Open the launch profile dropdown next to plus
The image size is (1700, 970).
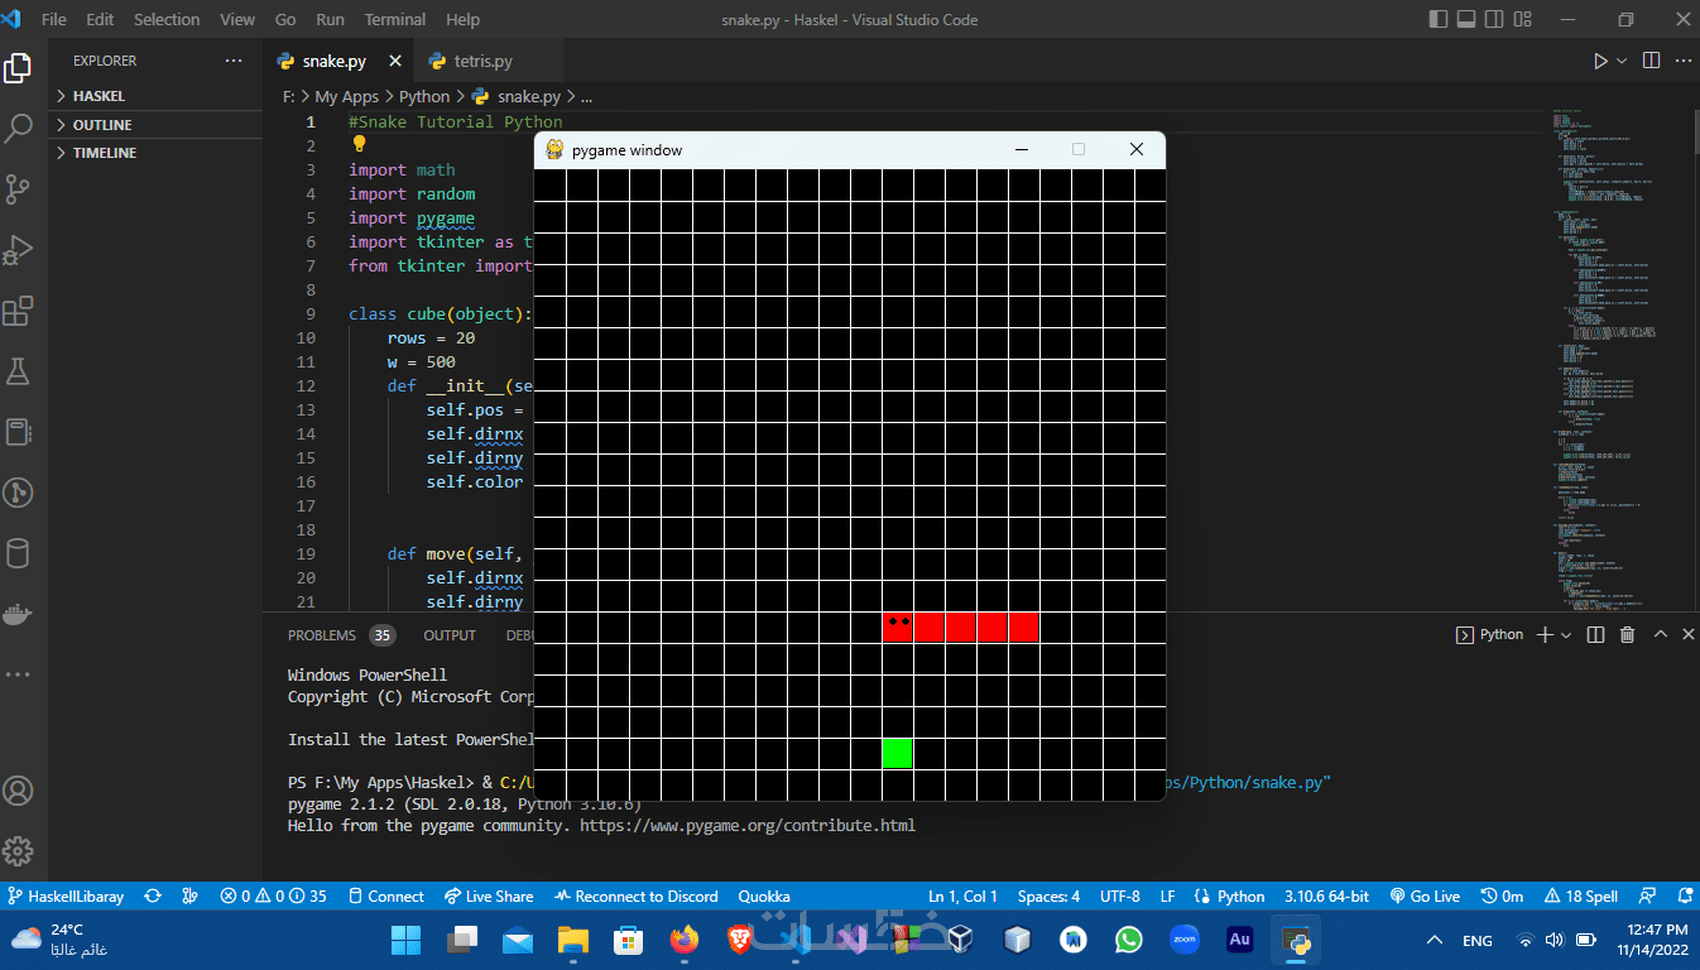(x=1566, y=635)
